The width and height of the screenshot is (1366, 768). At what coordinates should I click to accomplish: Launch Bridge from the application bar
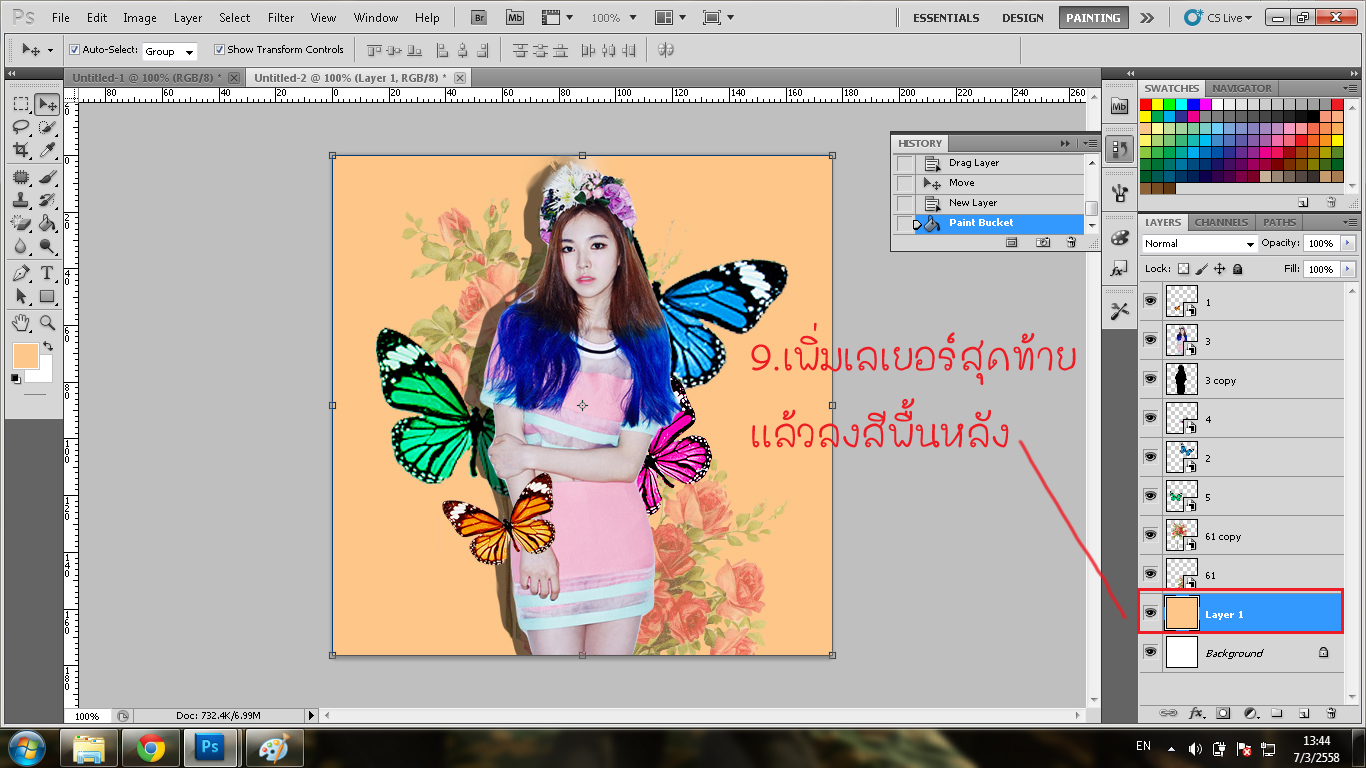[x=479, y=18]
